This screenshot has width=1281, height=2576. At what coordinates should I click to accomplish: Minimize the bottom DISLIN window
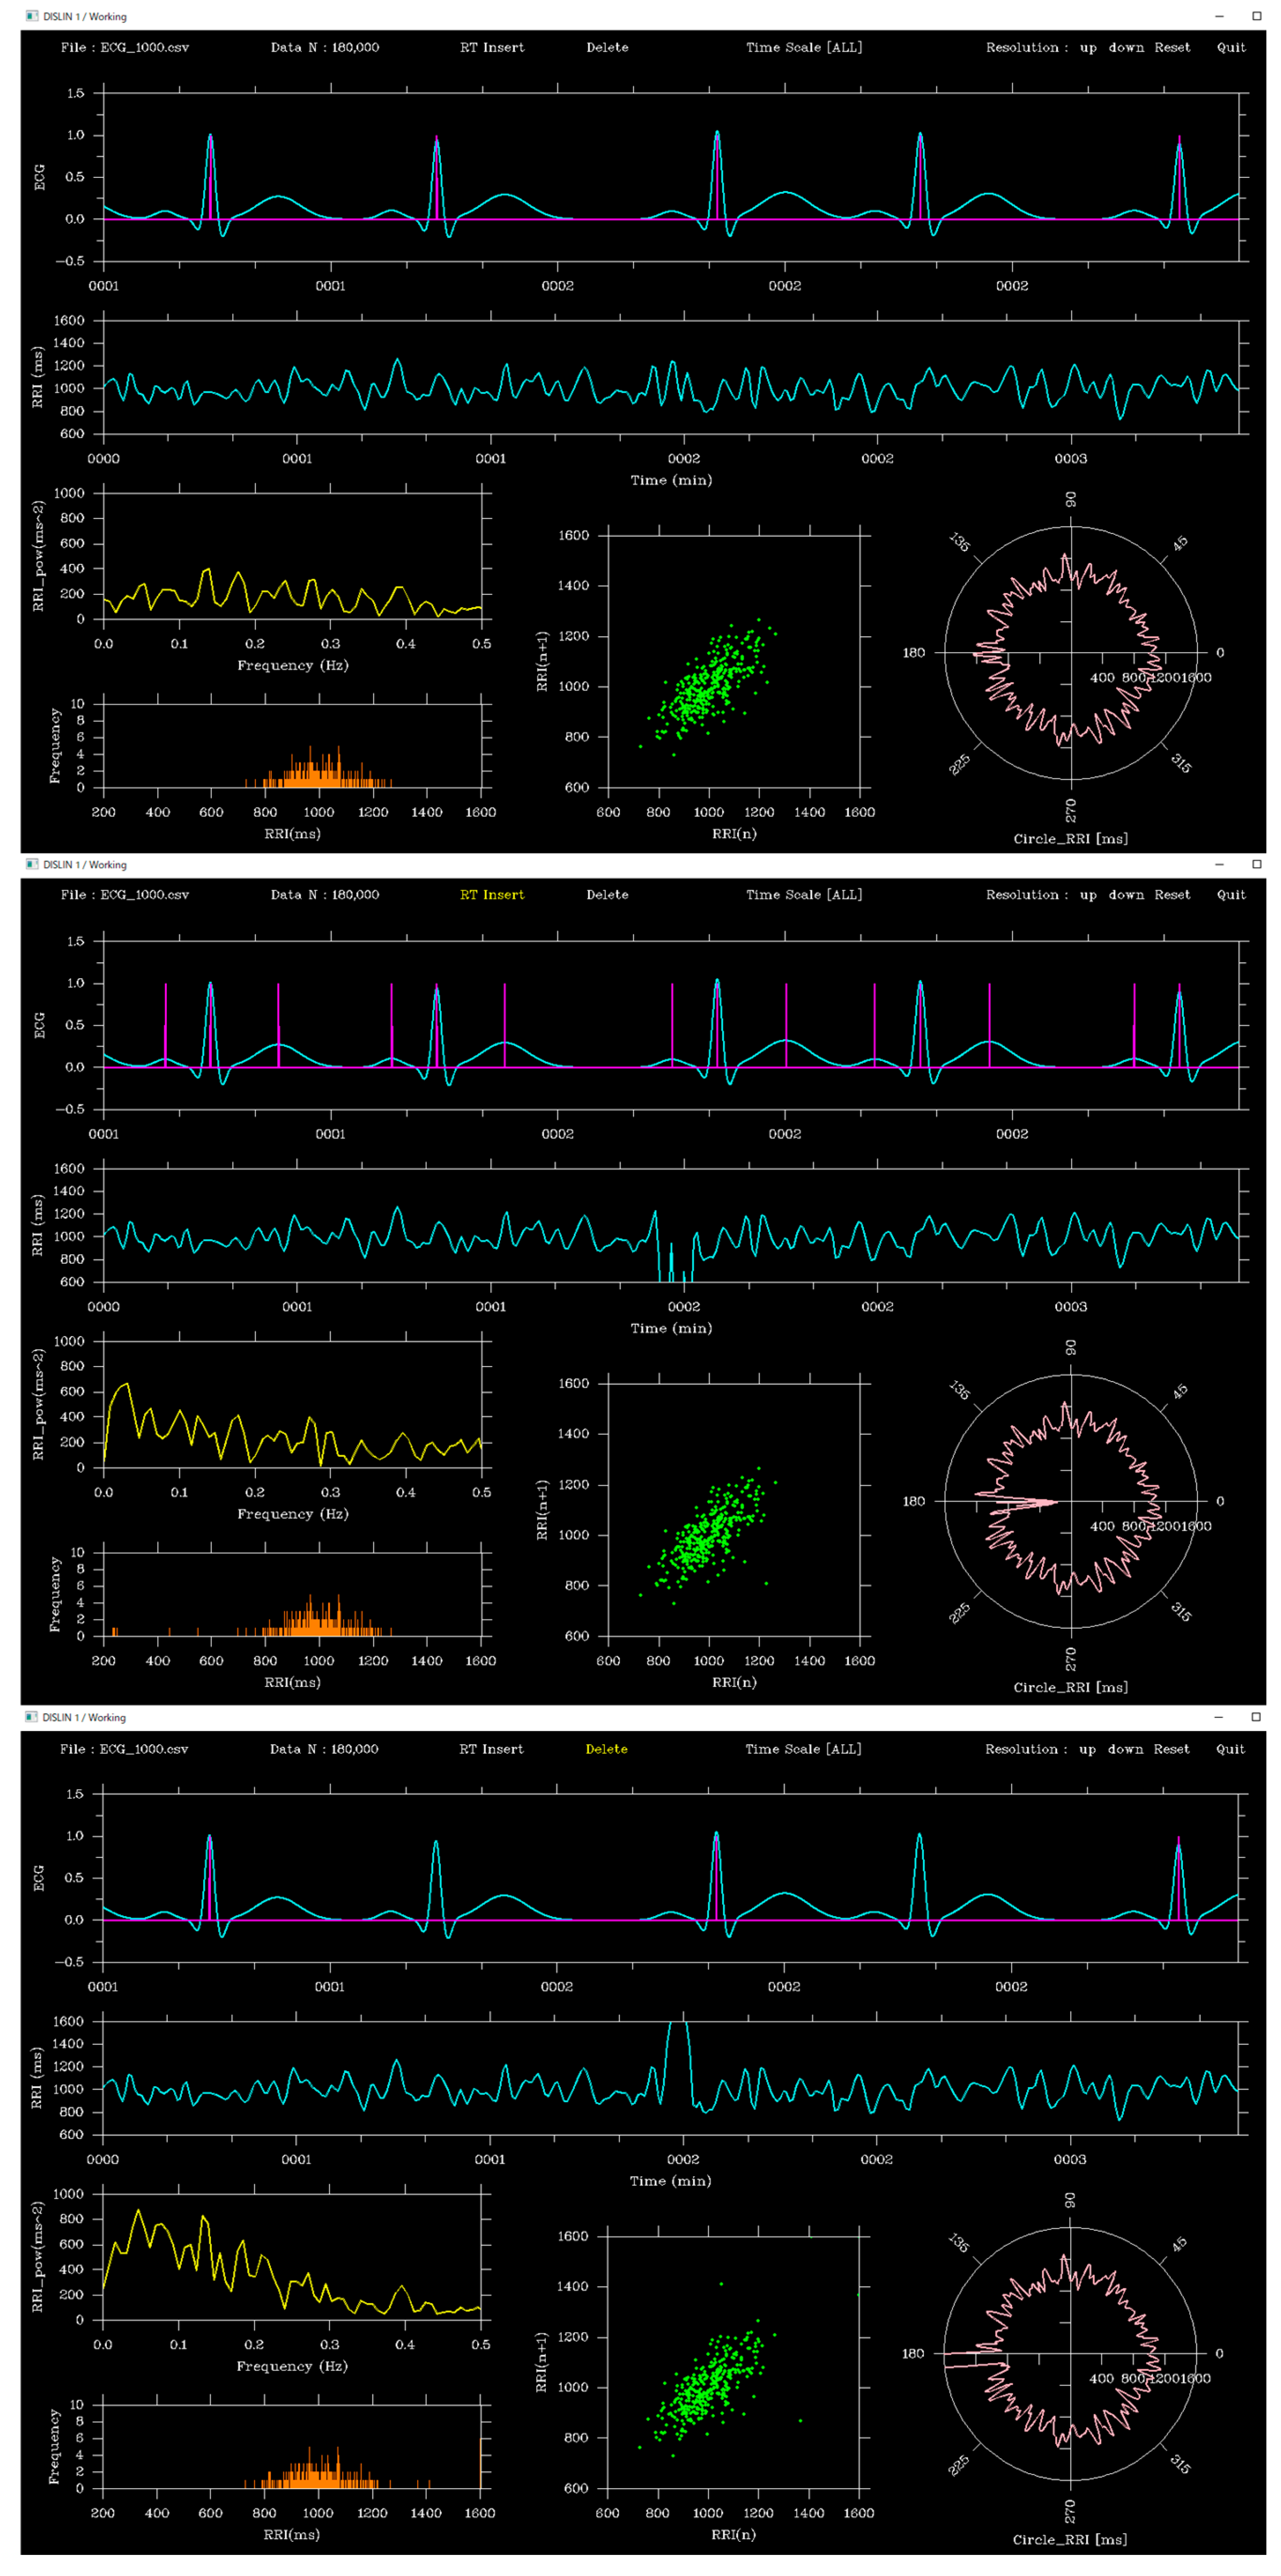[1218, 1717]
